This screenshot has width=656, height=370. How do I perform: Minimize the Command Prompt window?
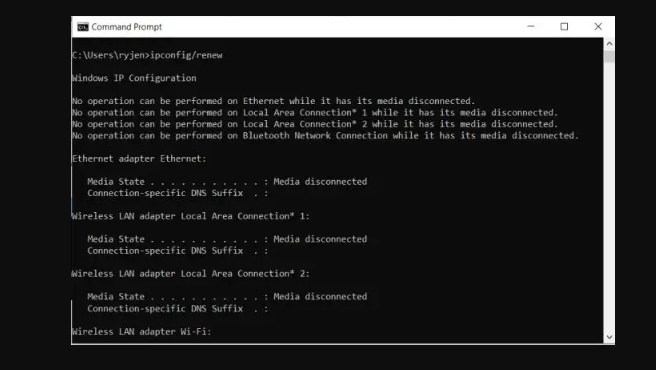[x=531, y=26]
